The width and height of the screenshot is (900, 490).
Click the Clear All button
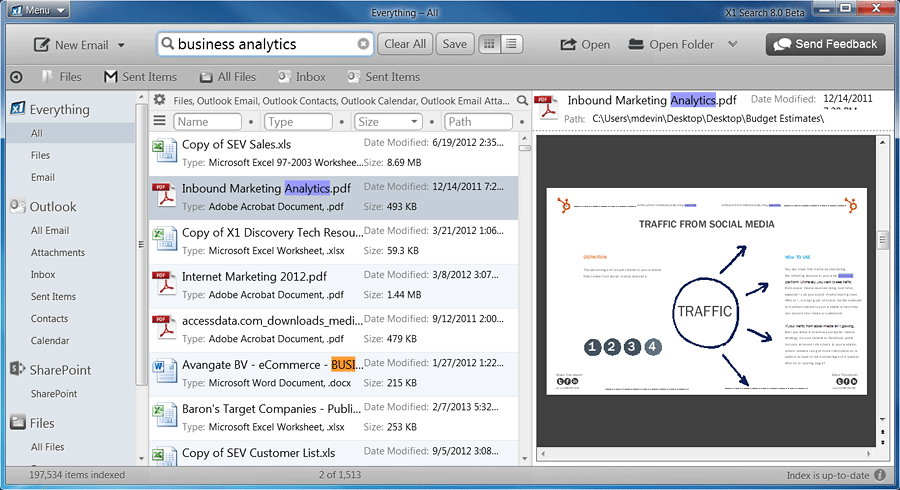(x=405, y=44)
